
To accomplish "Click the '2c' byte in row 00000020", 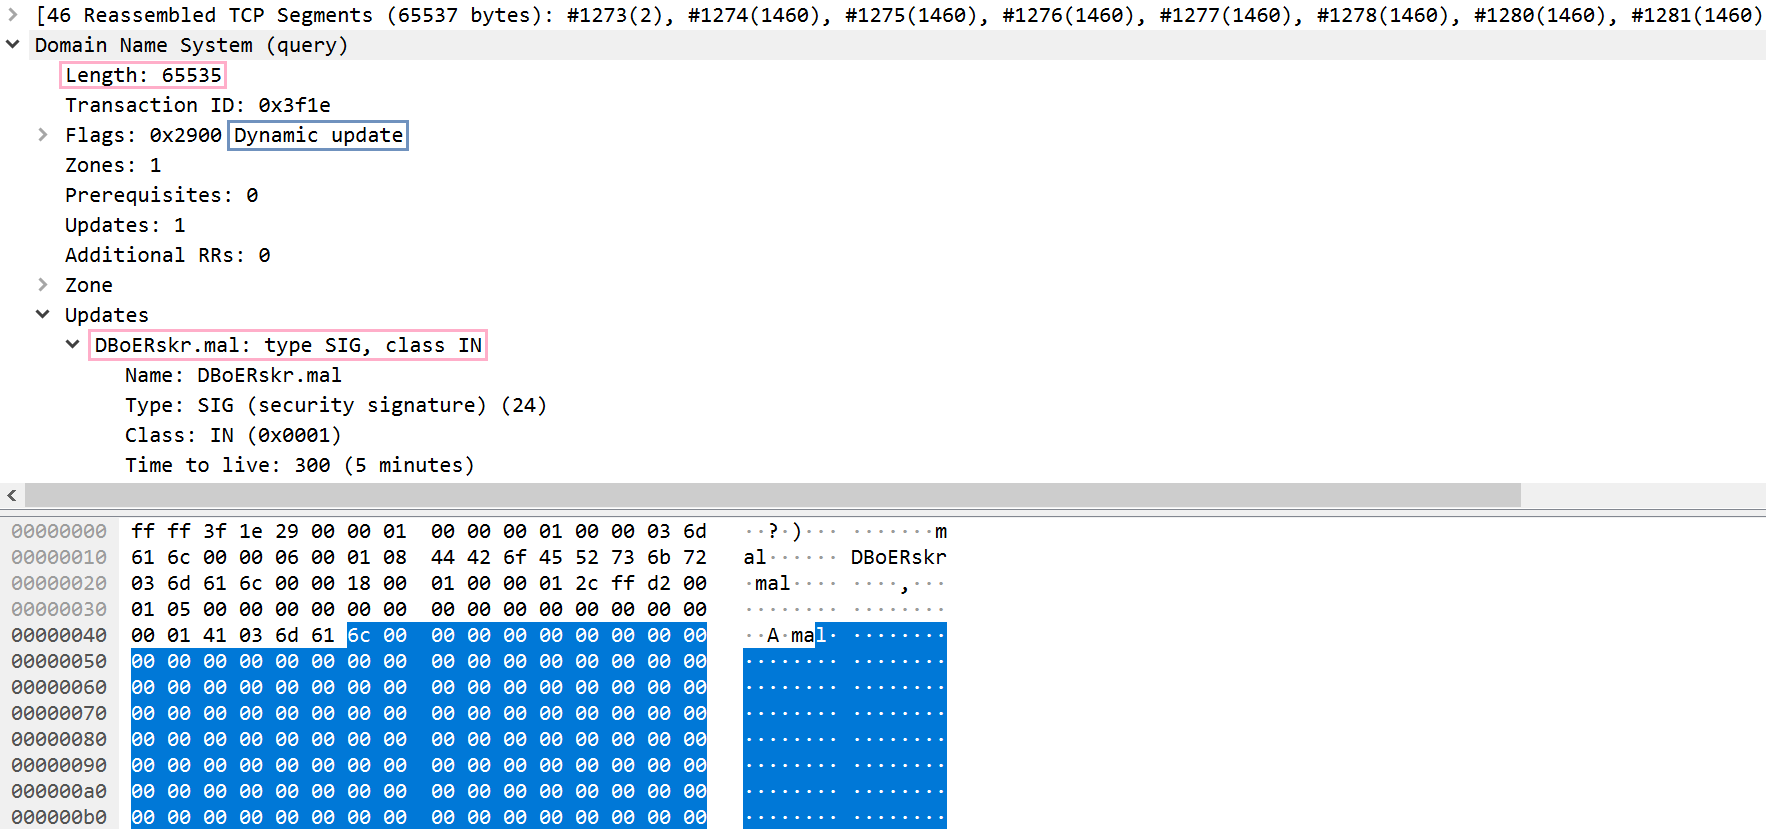I will click(587, 583).
